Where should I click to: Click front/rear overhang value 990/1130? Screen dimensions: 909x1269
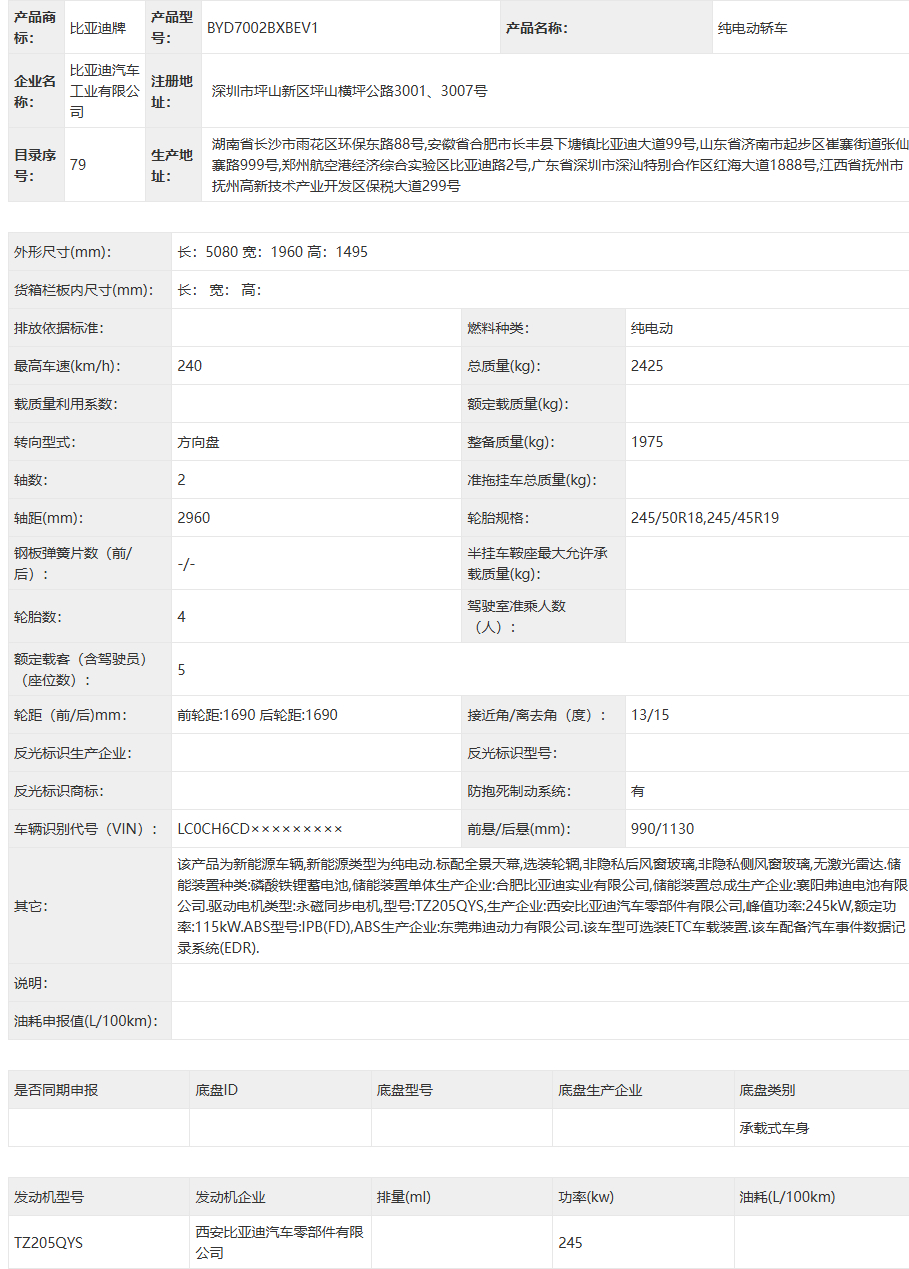pyautogui.click(x=662, y=829)
